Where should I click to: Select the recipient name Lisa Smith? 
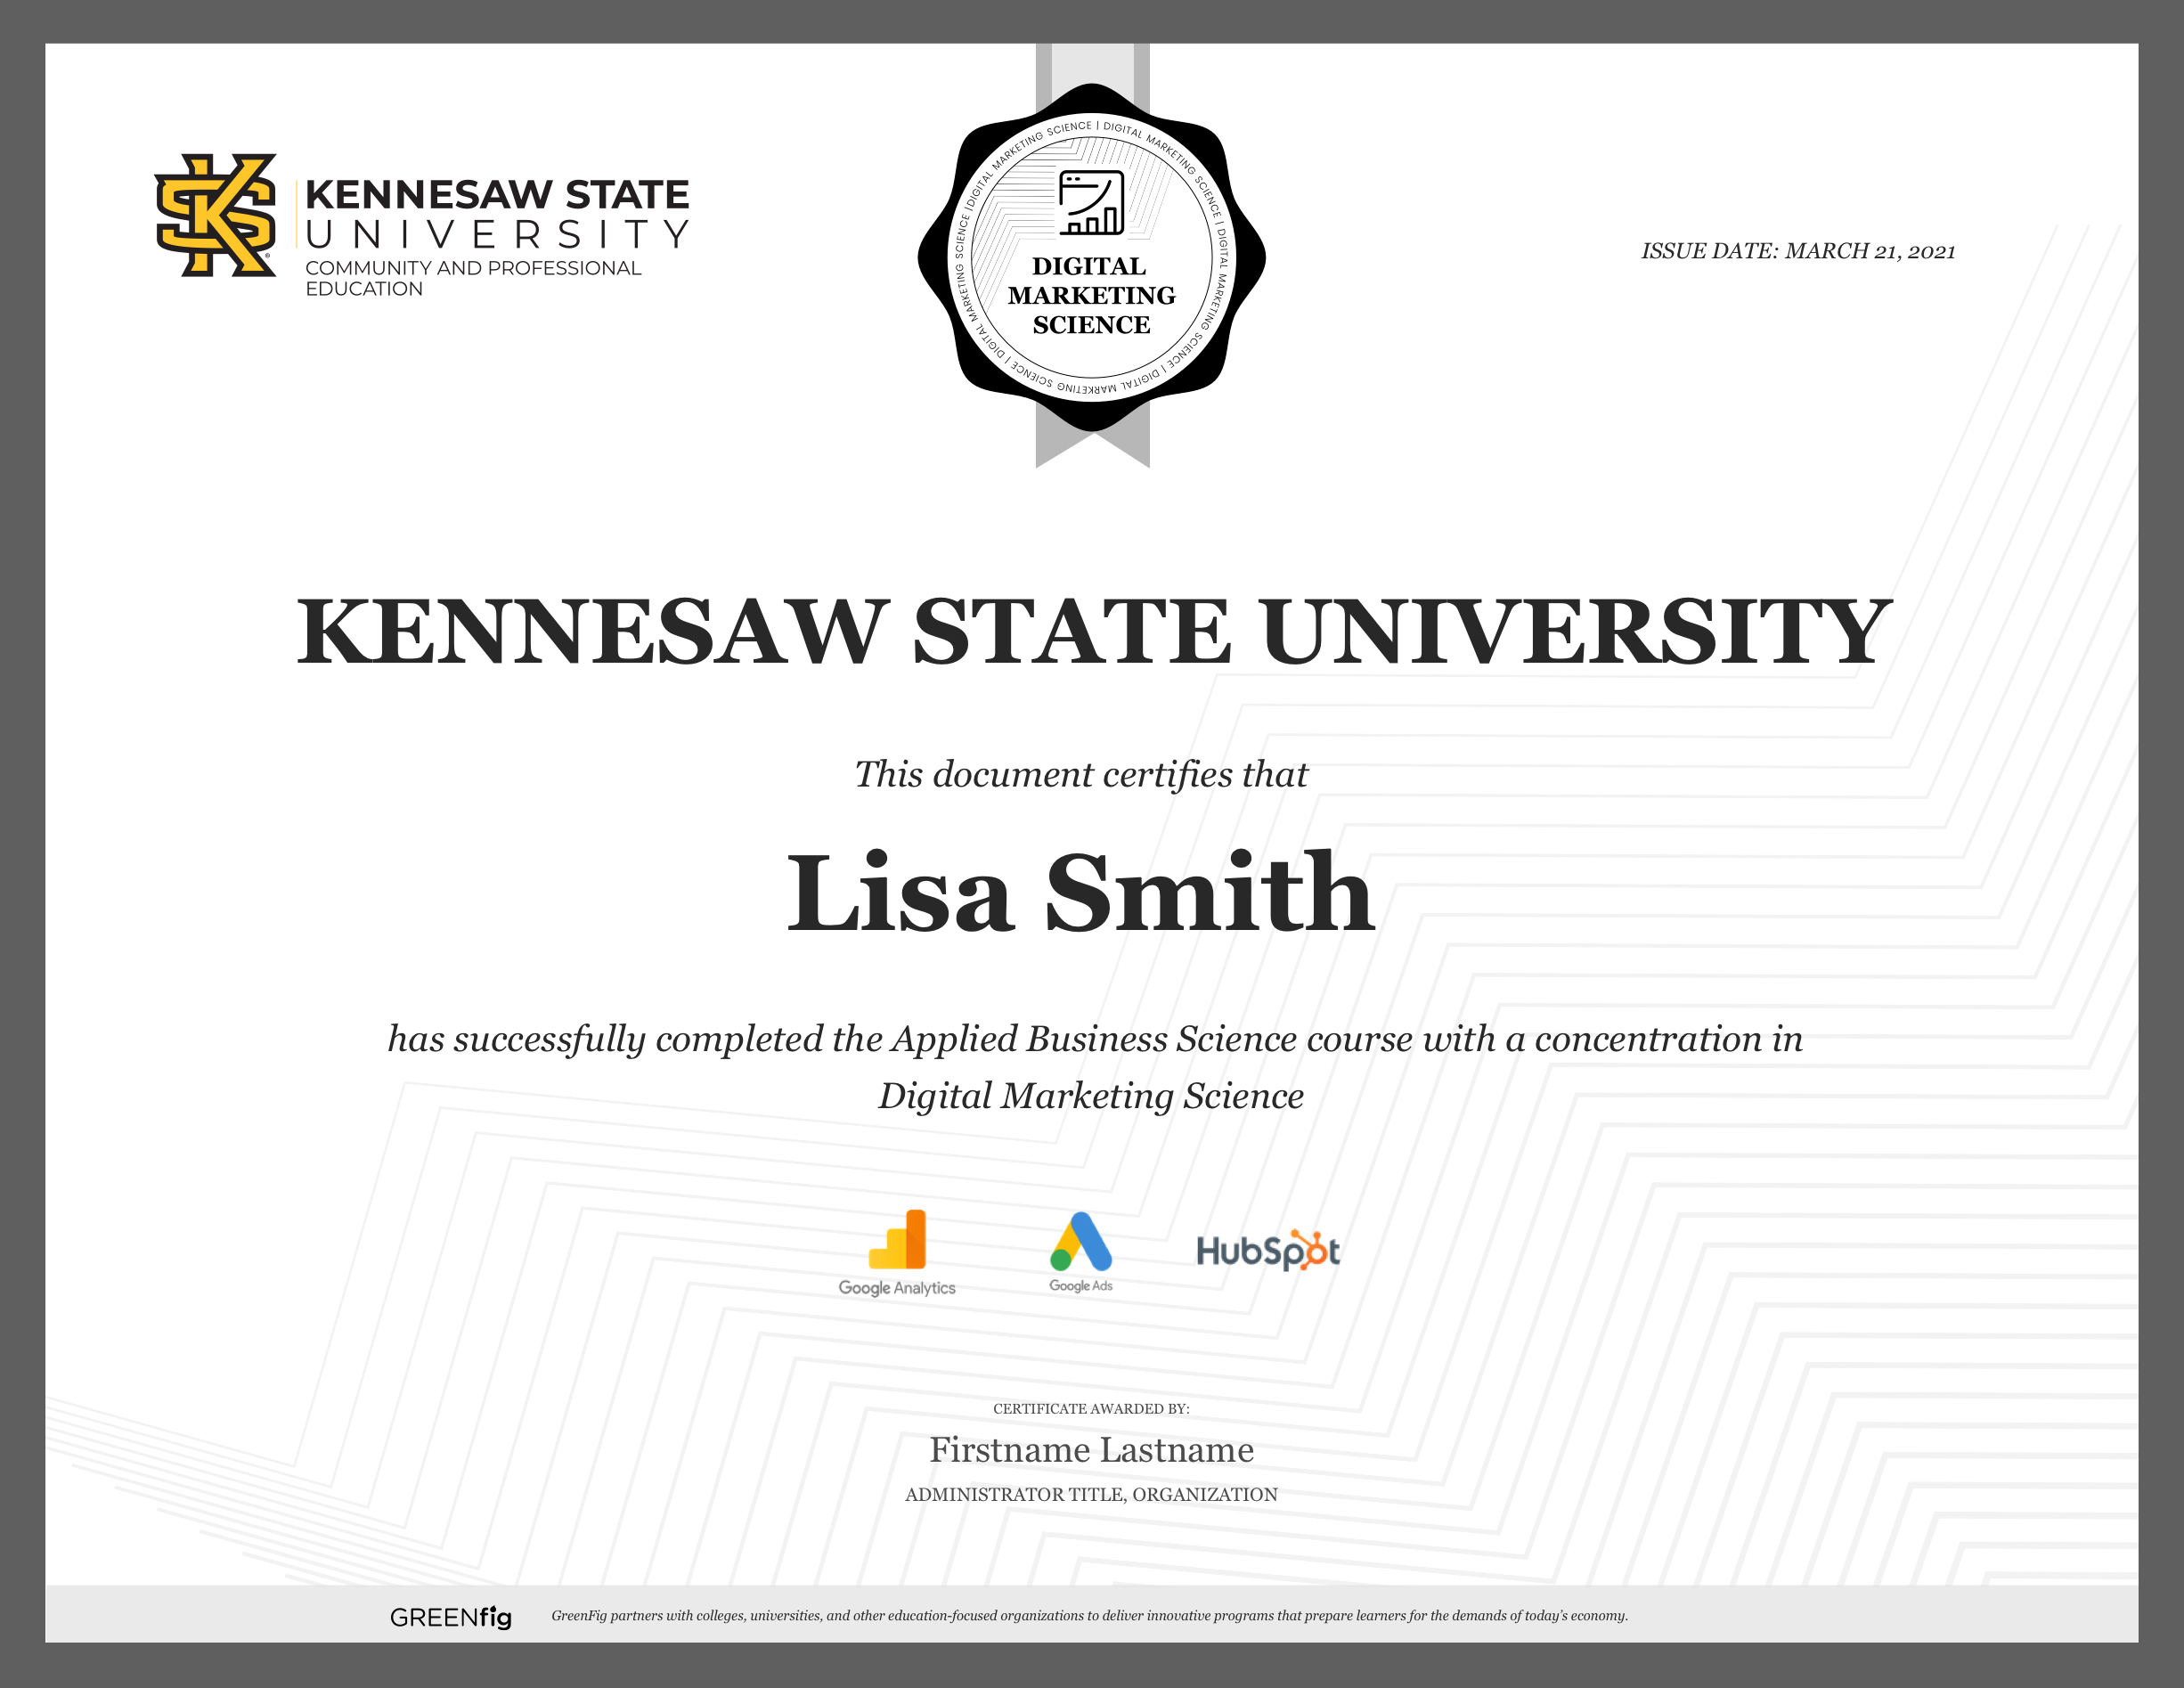coord(1081,893)
